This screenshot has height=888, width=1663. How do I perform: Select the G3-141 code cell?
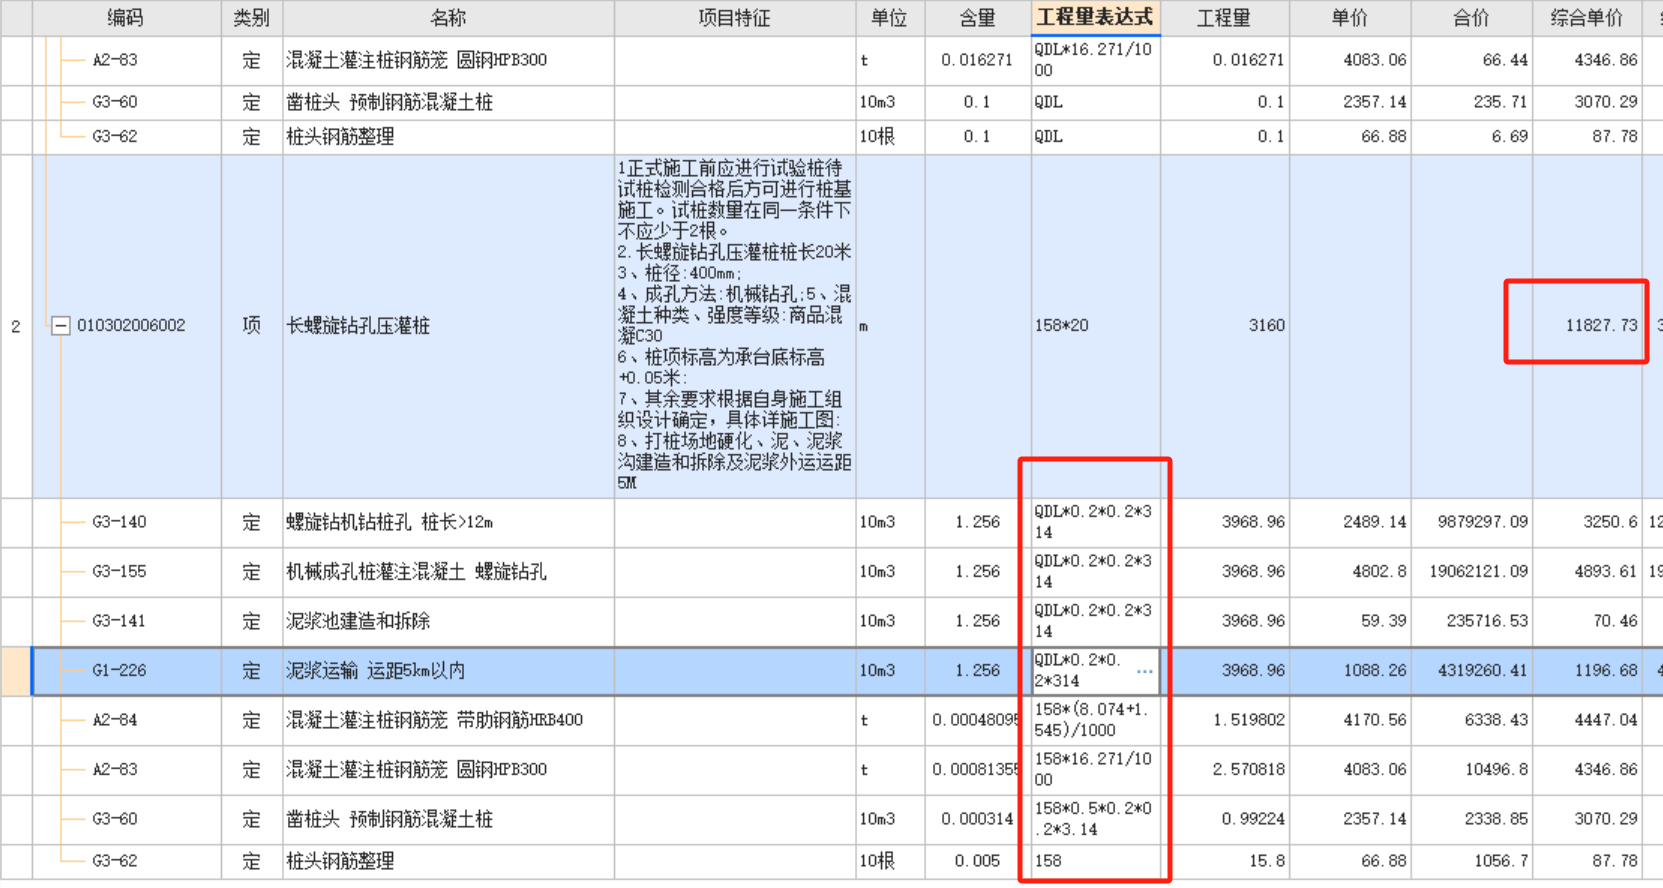click(119, 621)
